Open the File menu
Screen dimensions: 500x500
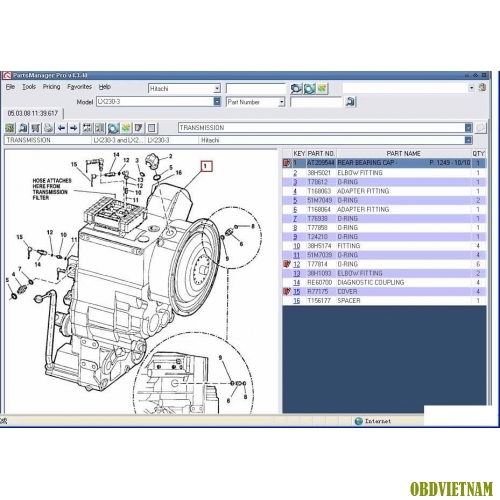coord(10,87)
